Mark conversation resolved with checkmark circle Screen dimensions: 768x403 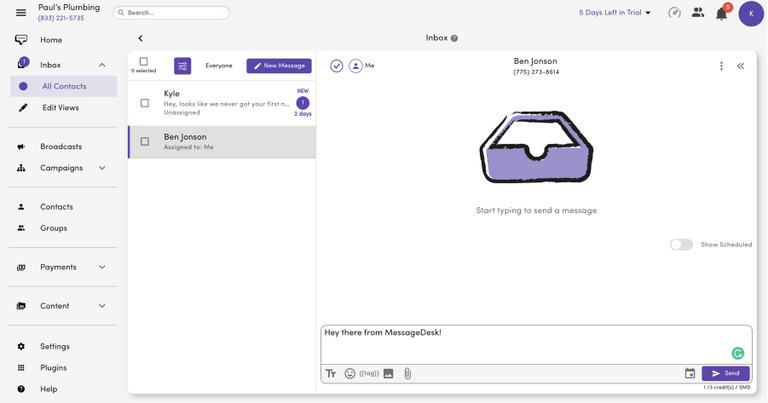click(336, 66)
